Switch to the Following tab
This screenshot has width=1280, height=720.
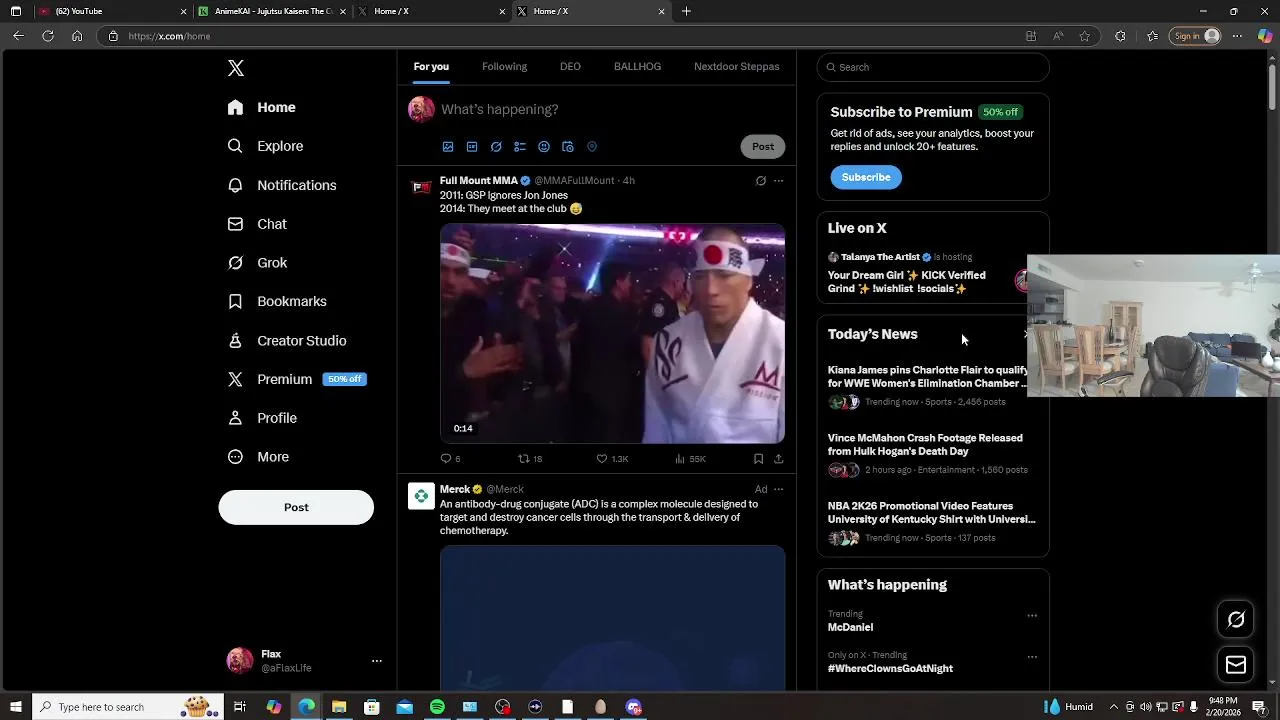(504, 67)
